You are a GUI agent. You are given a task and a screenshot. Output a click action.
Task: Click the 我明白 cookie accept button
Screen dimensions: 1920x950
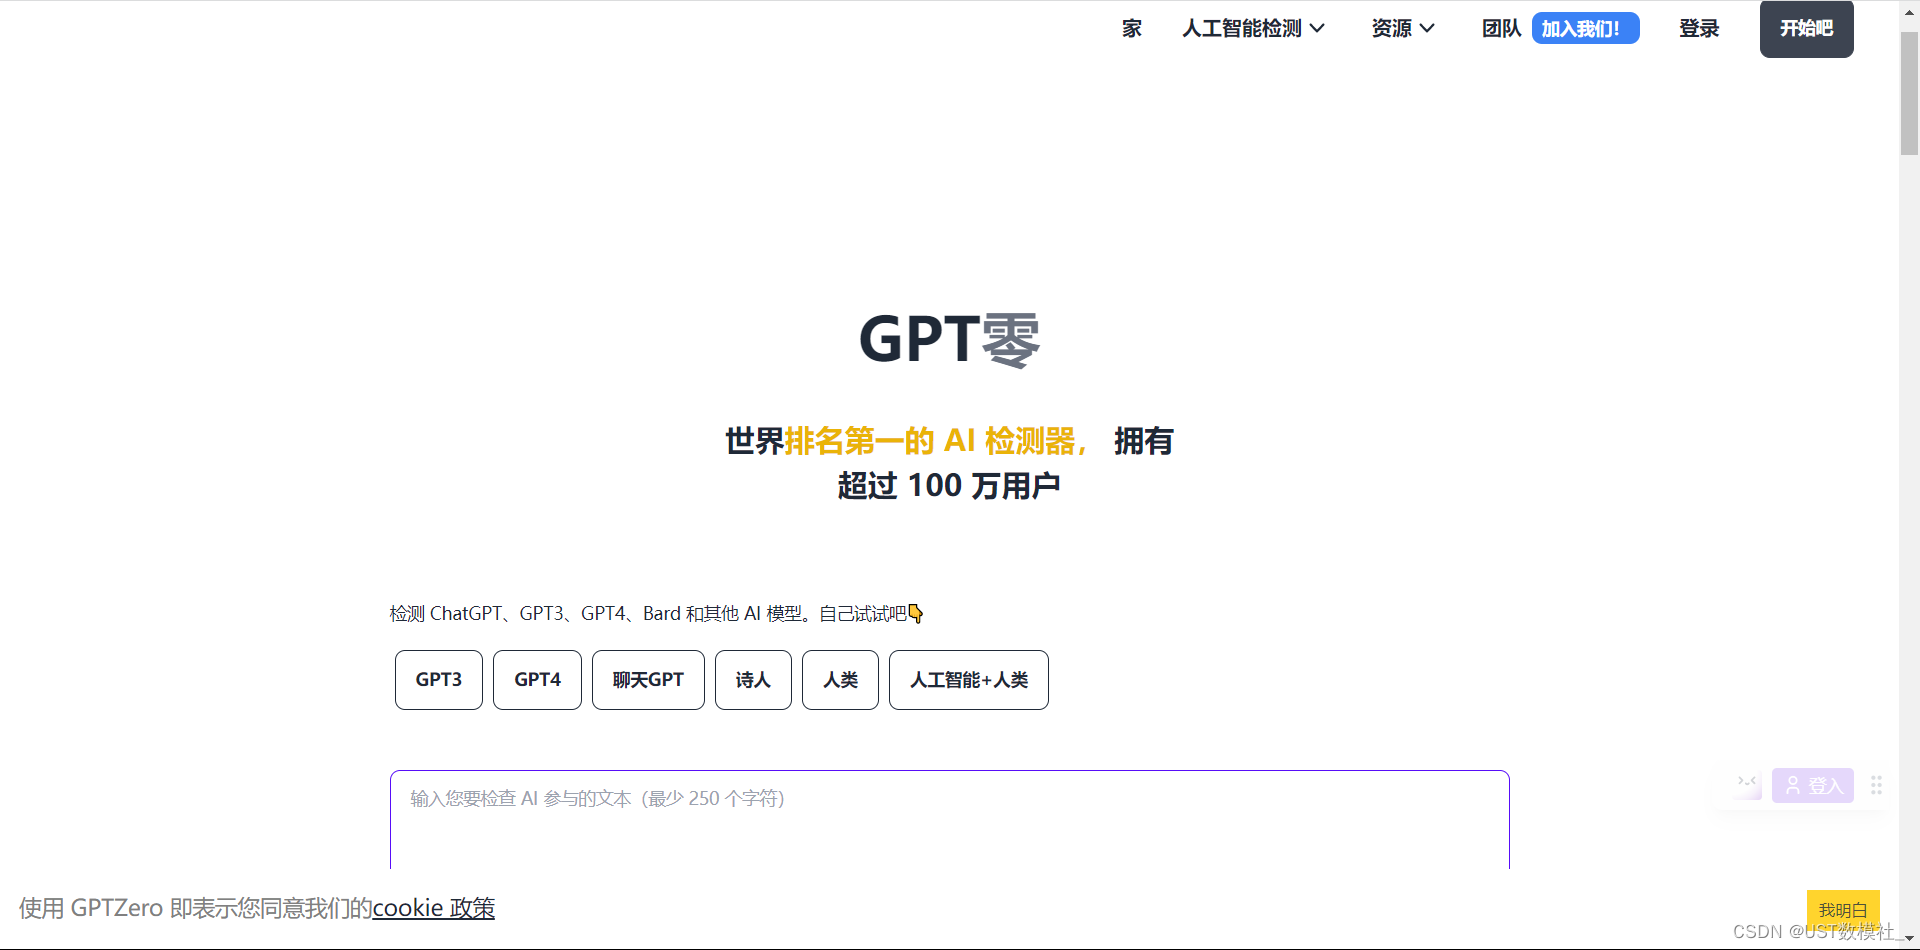1843,910
